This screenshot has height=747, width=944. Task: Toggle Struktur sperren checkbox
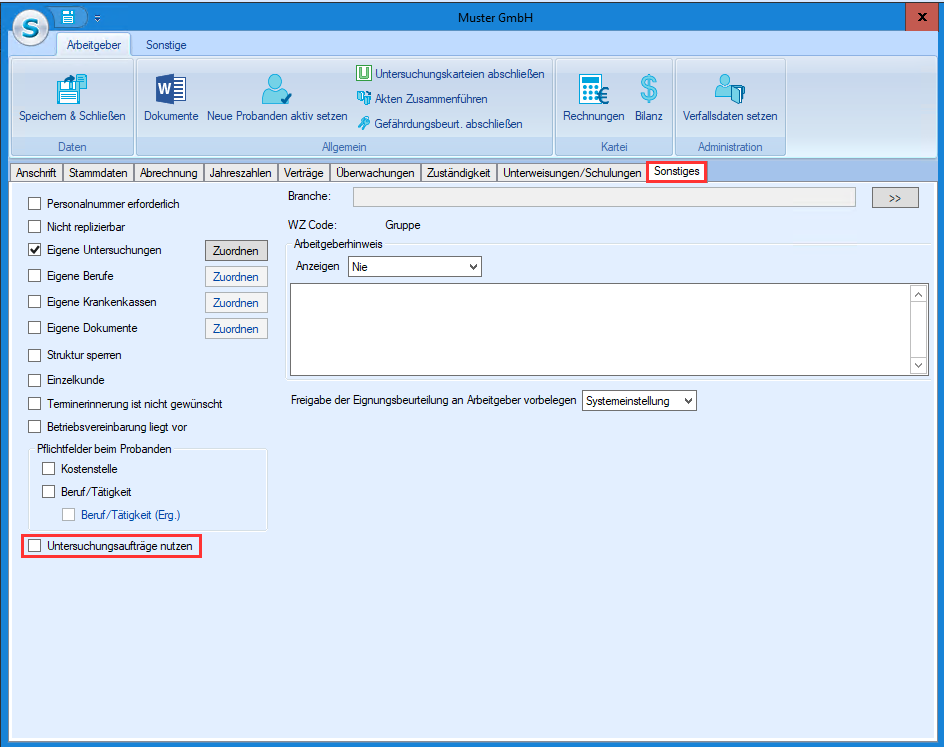(34, 355)
